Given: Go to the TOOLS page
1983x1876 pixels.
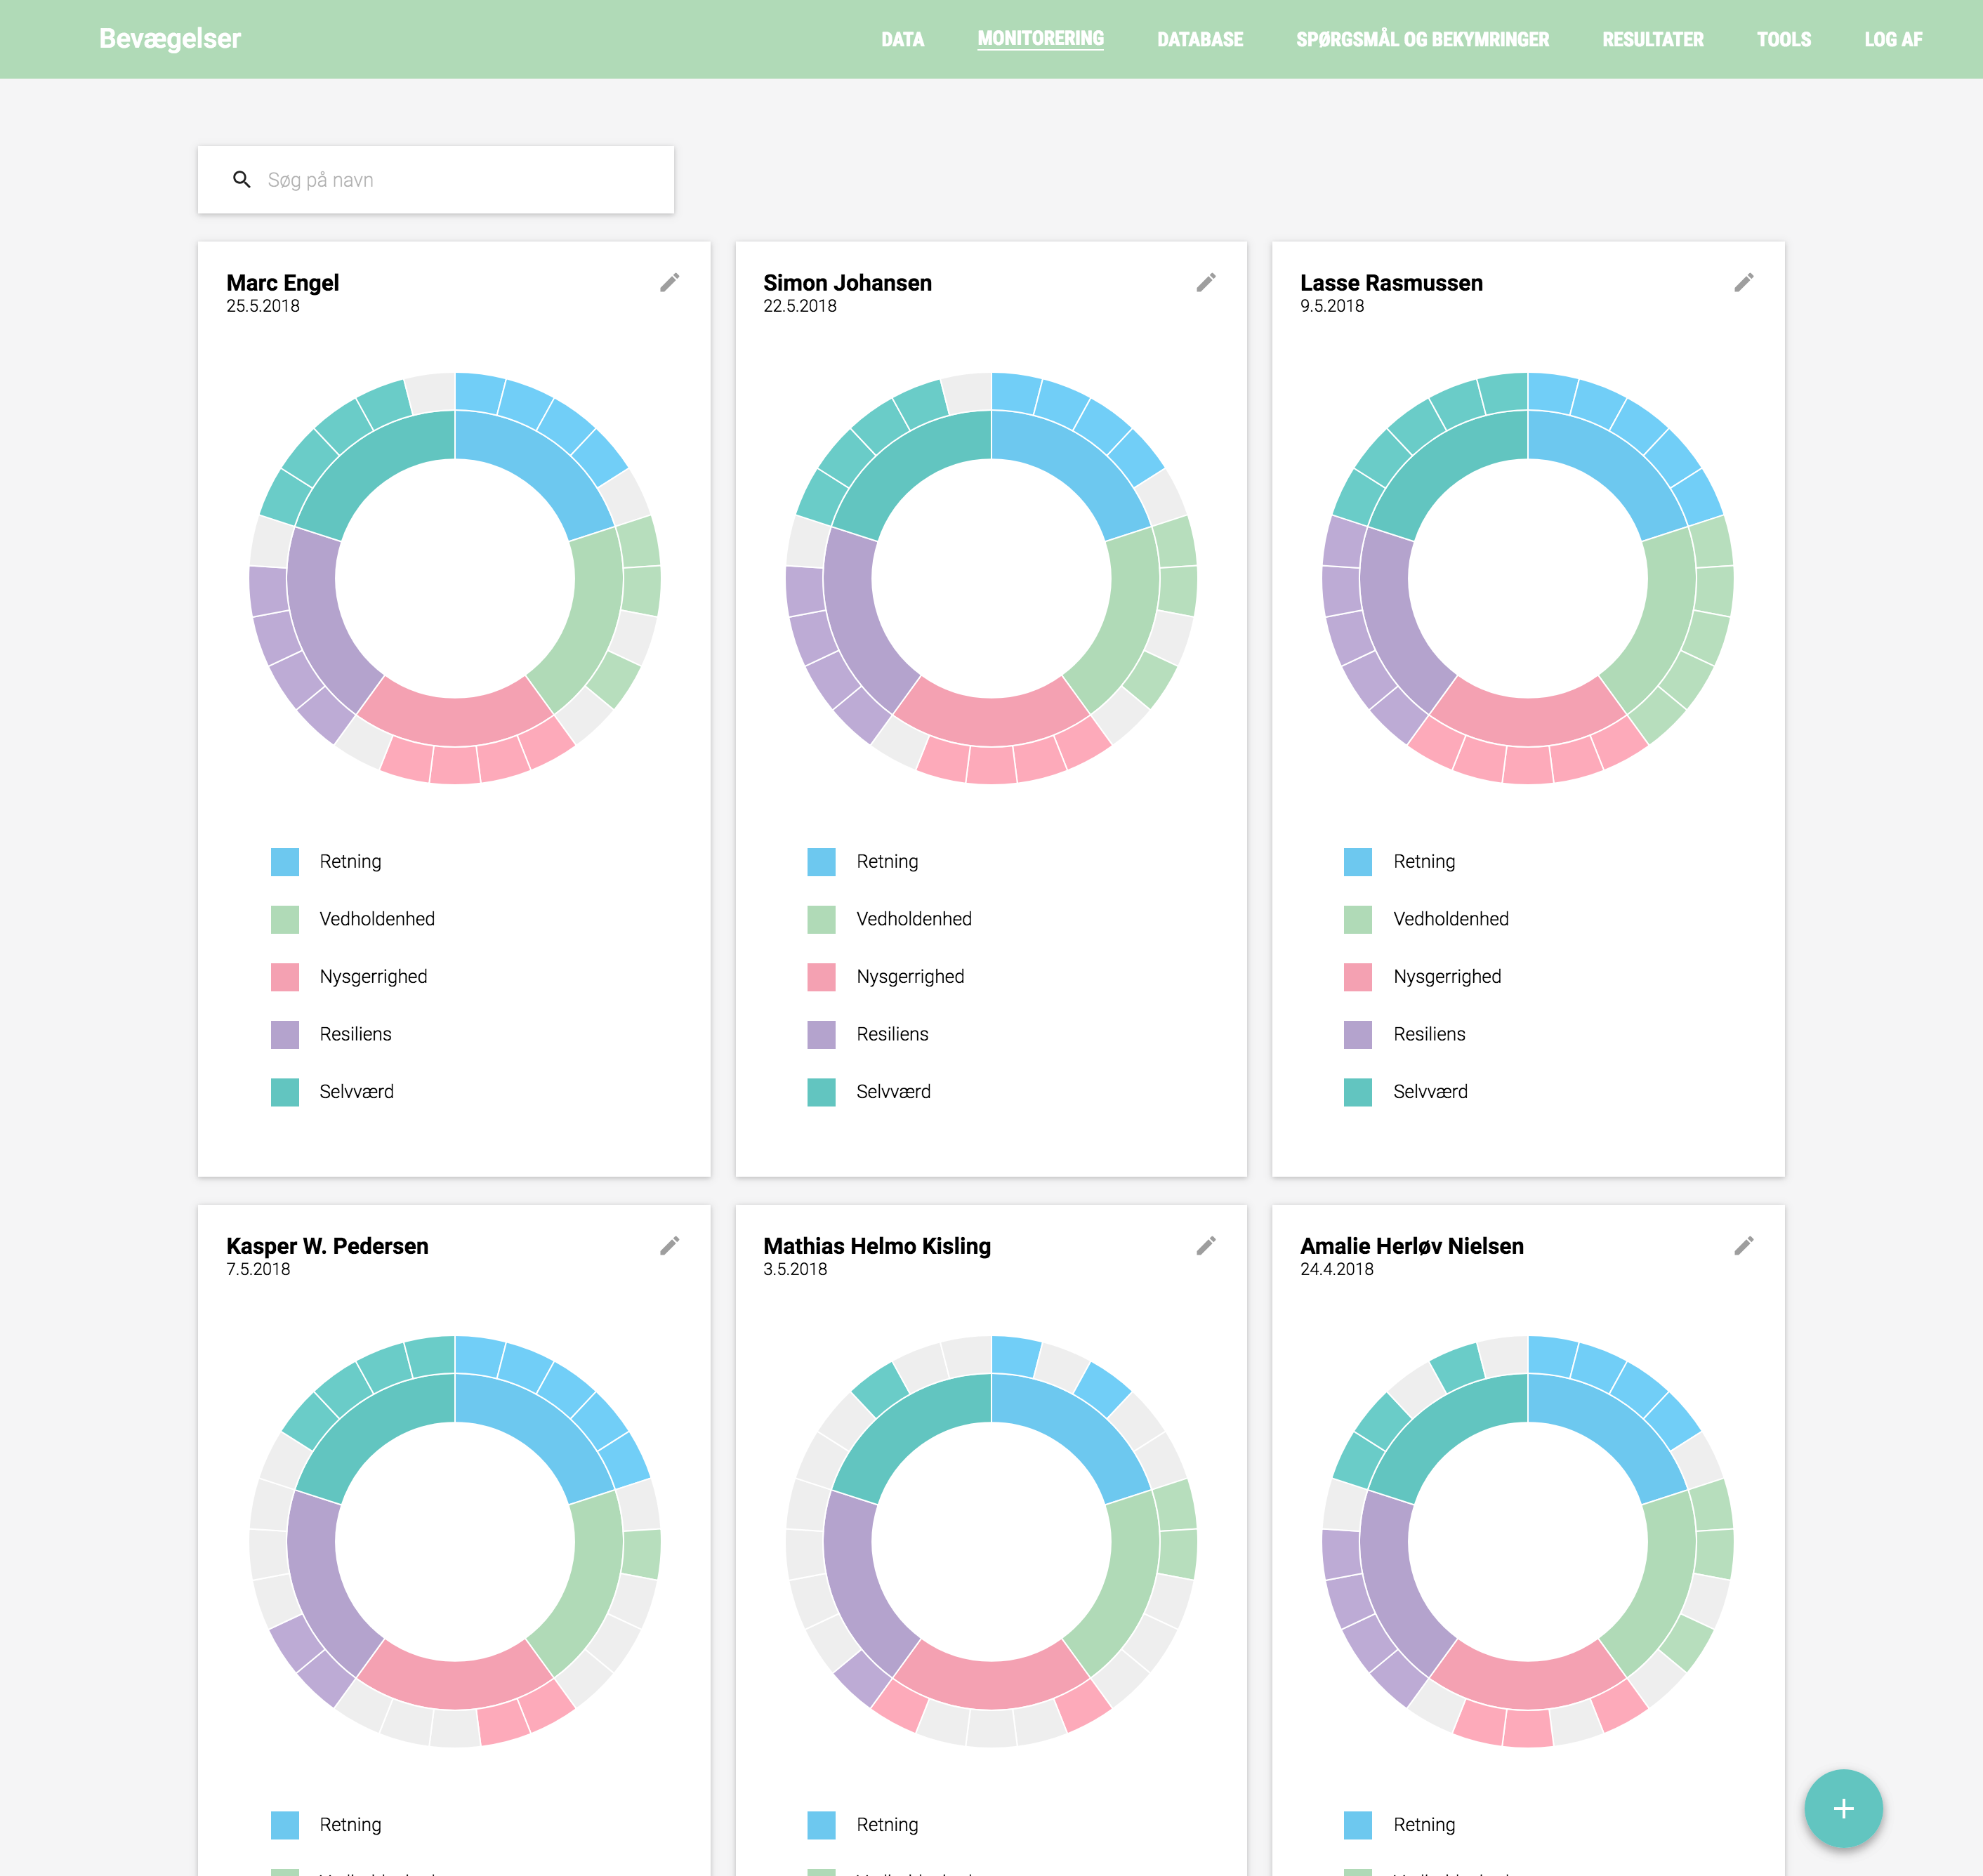Looking at the screenshot, I should click(1784, 40).
